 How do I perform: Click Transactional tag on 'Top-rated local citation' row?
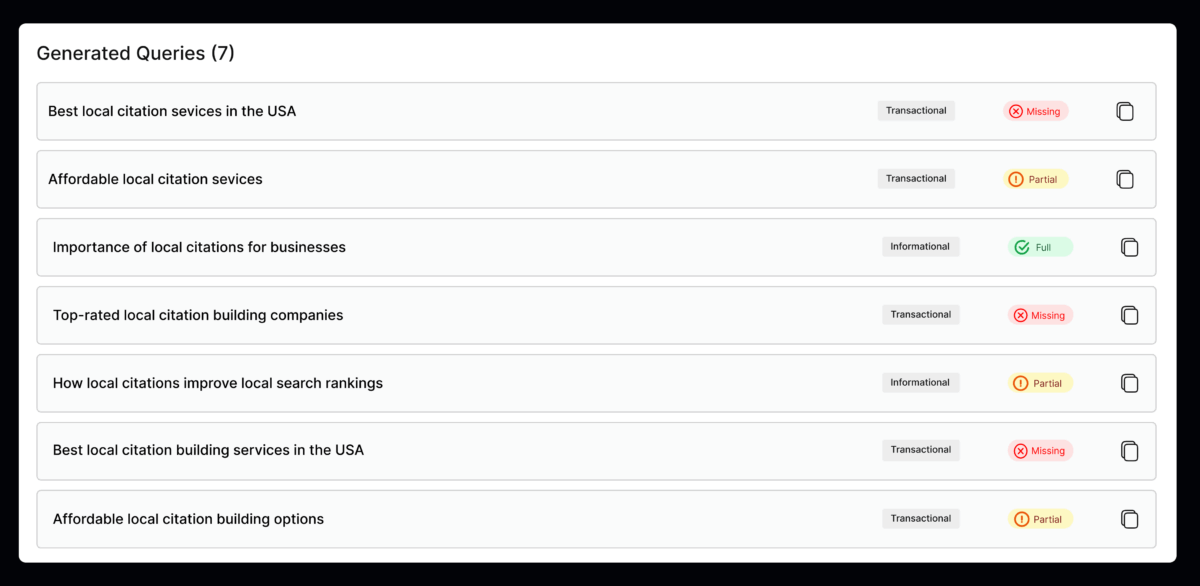(920, 315)
